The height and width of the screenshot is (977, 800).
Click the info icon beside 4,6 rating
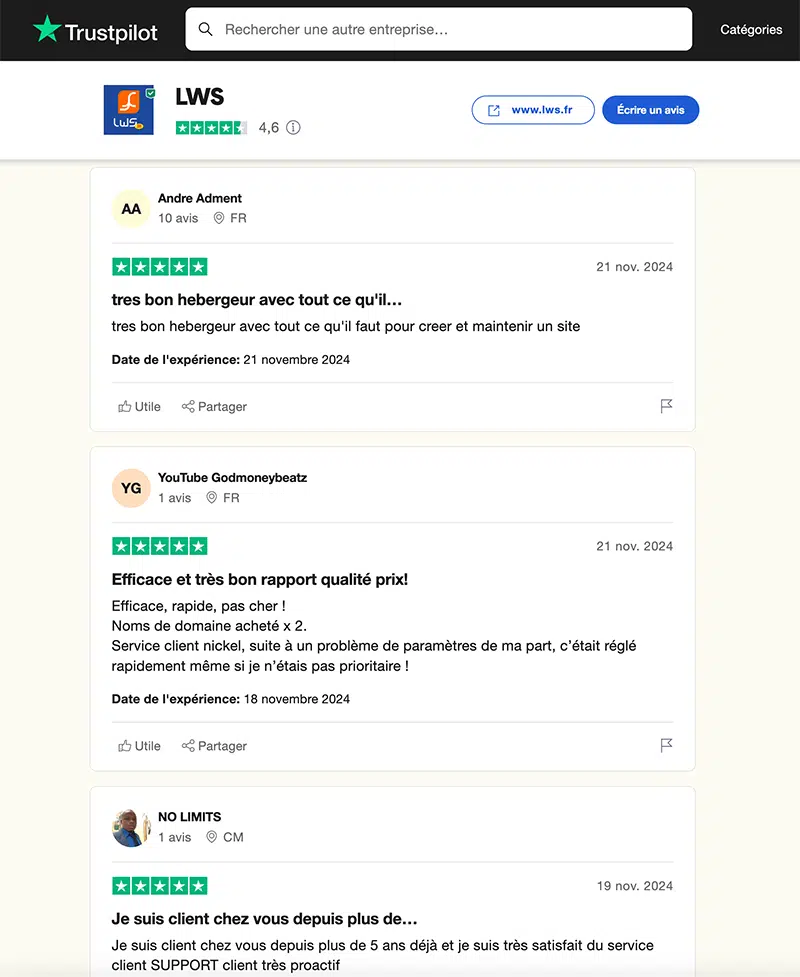pos(293,128)
